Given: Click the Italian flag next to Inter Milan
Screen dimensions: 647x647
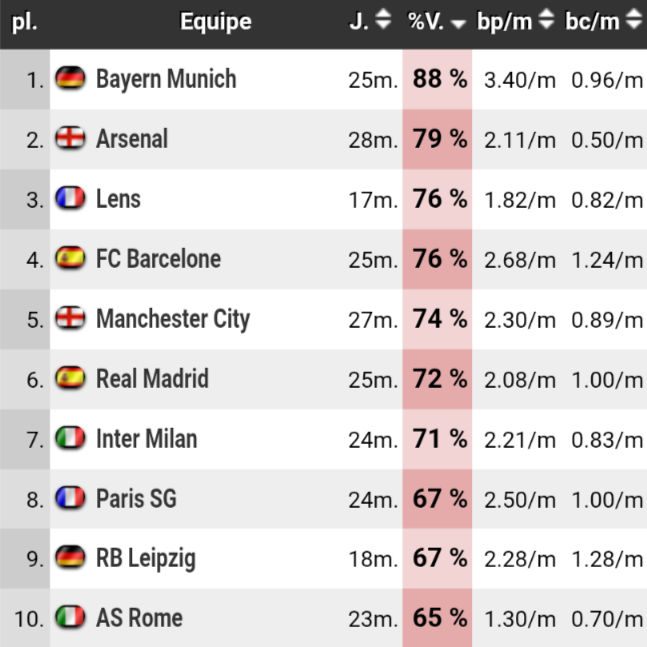Looking at the screenshot, I should point(70,439).
